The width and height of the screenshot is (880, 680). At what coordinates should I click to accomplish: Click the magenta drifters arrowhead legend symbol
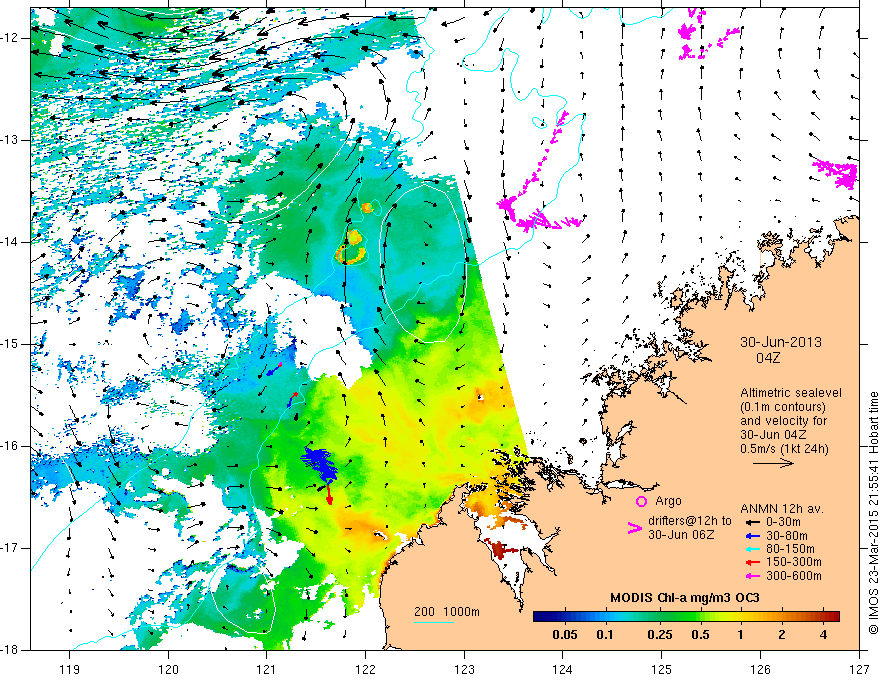coord(634,528)
